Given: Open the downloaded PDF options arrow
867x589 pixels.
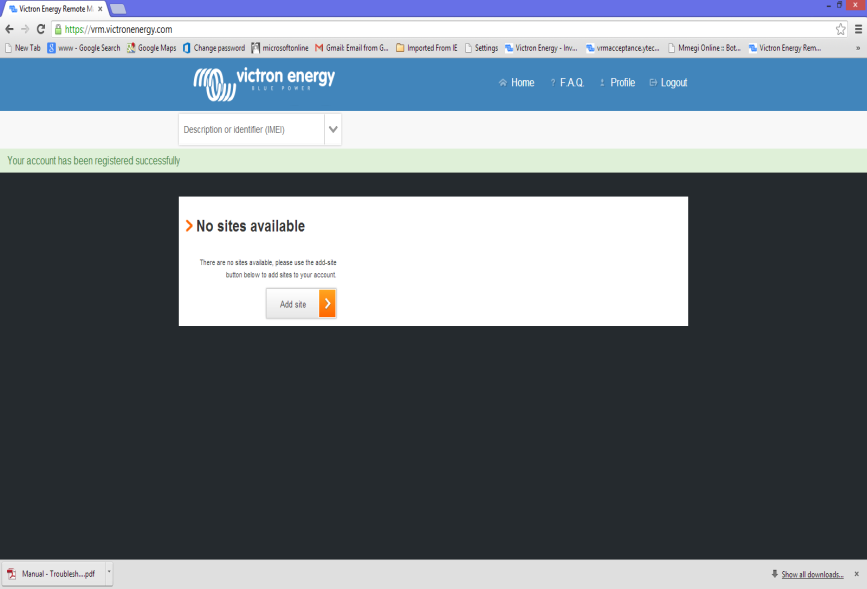Looking at the screenshot, I should tap(108, 574).
